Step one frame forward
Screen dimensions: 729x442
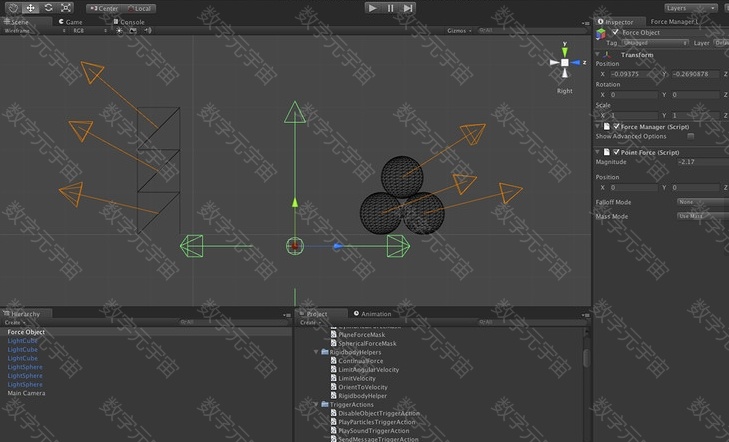click(408, 8)
